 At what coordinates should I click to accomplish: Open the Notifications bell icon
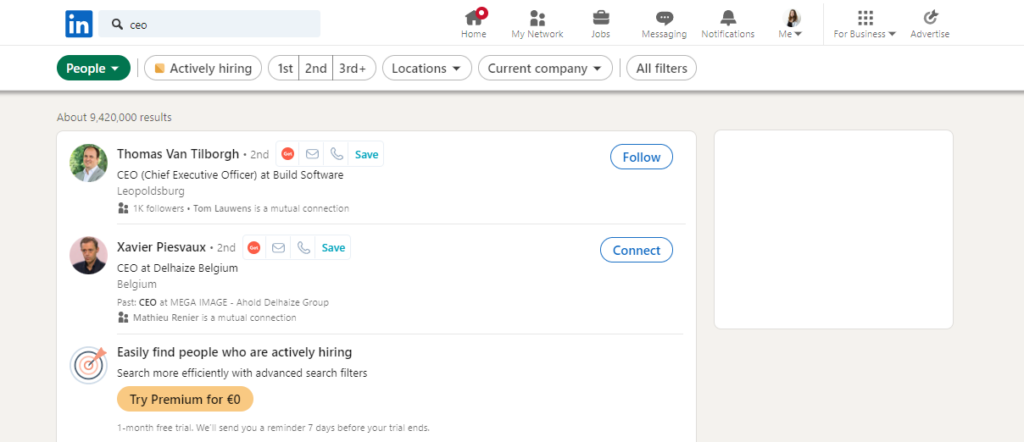point(728,18)
